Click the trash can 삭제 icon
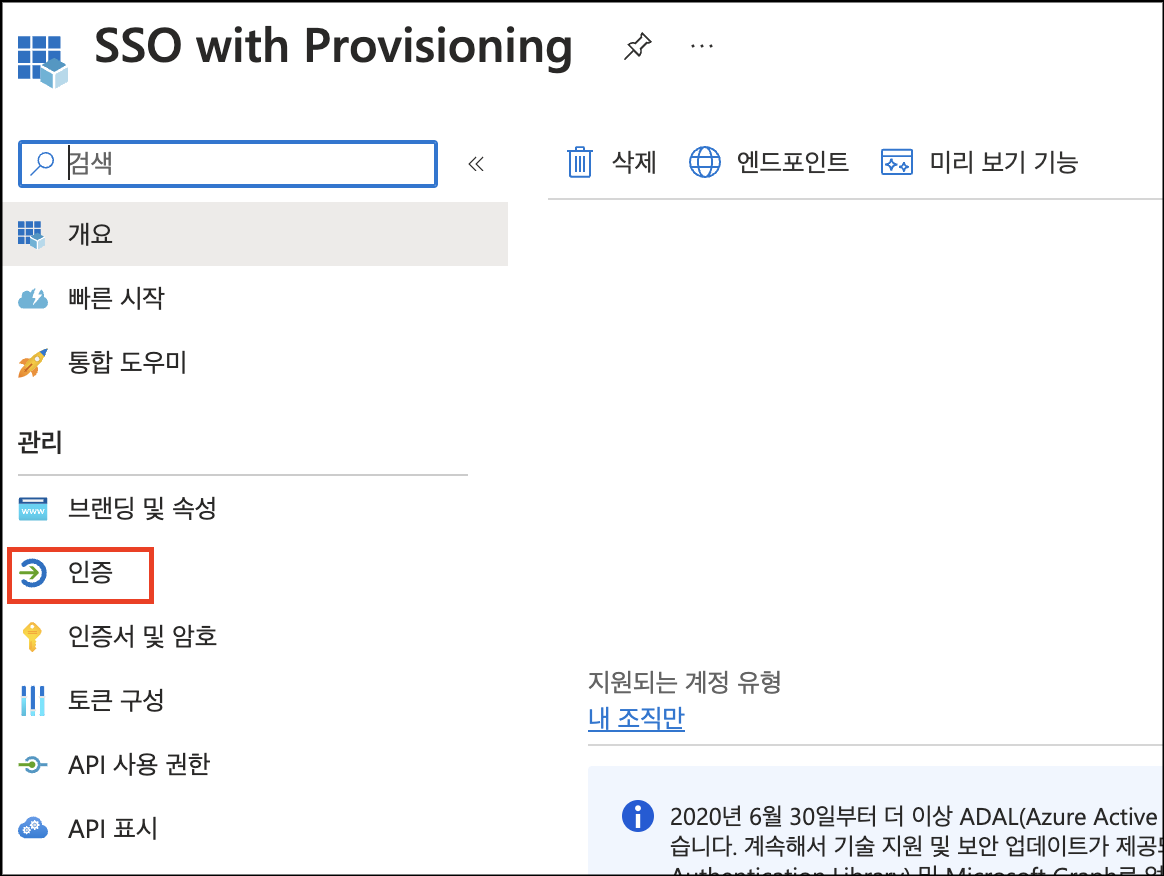Screen dimensions: 1164x876 (580, 162)
